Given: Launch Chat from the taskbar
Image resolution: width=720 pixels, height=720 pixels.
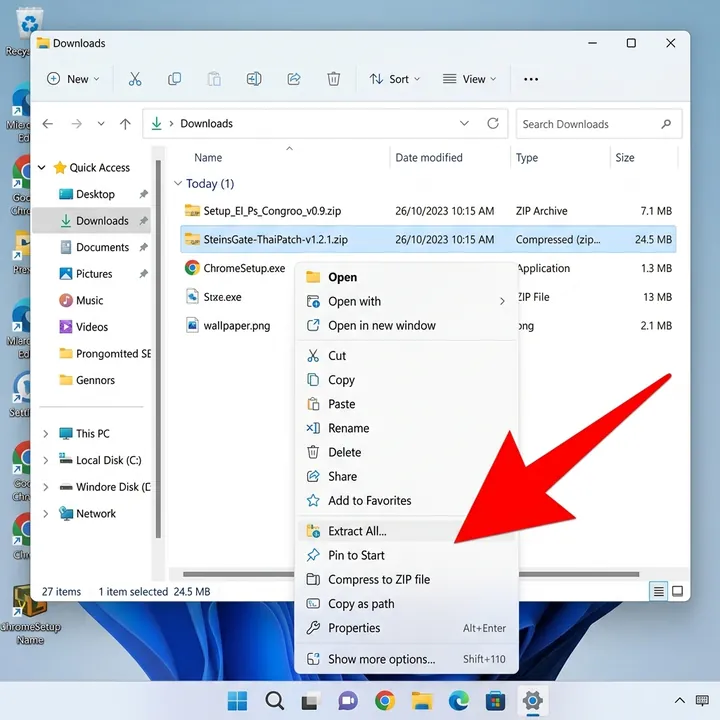Looking at the screenshot, I should tap(348, 701).
